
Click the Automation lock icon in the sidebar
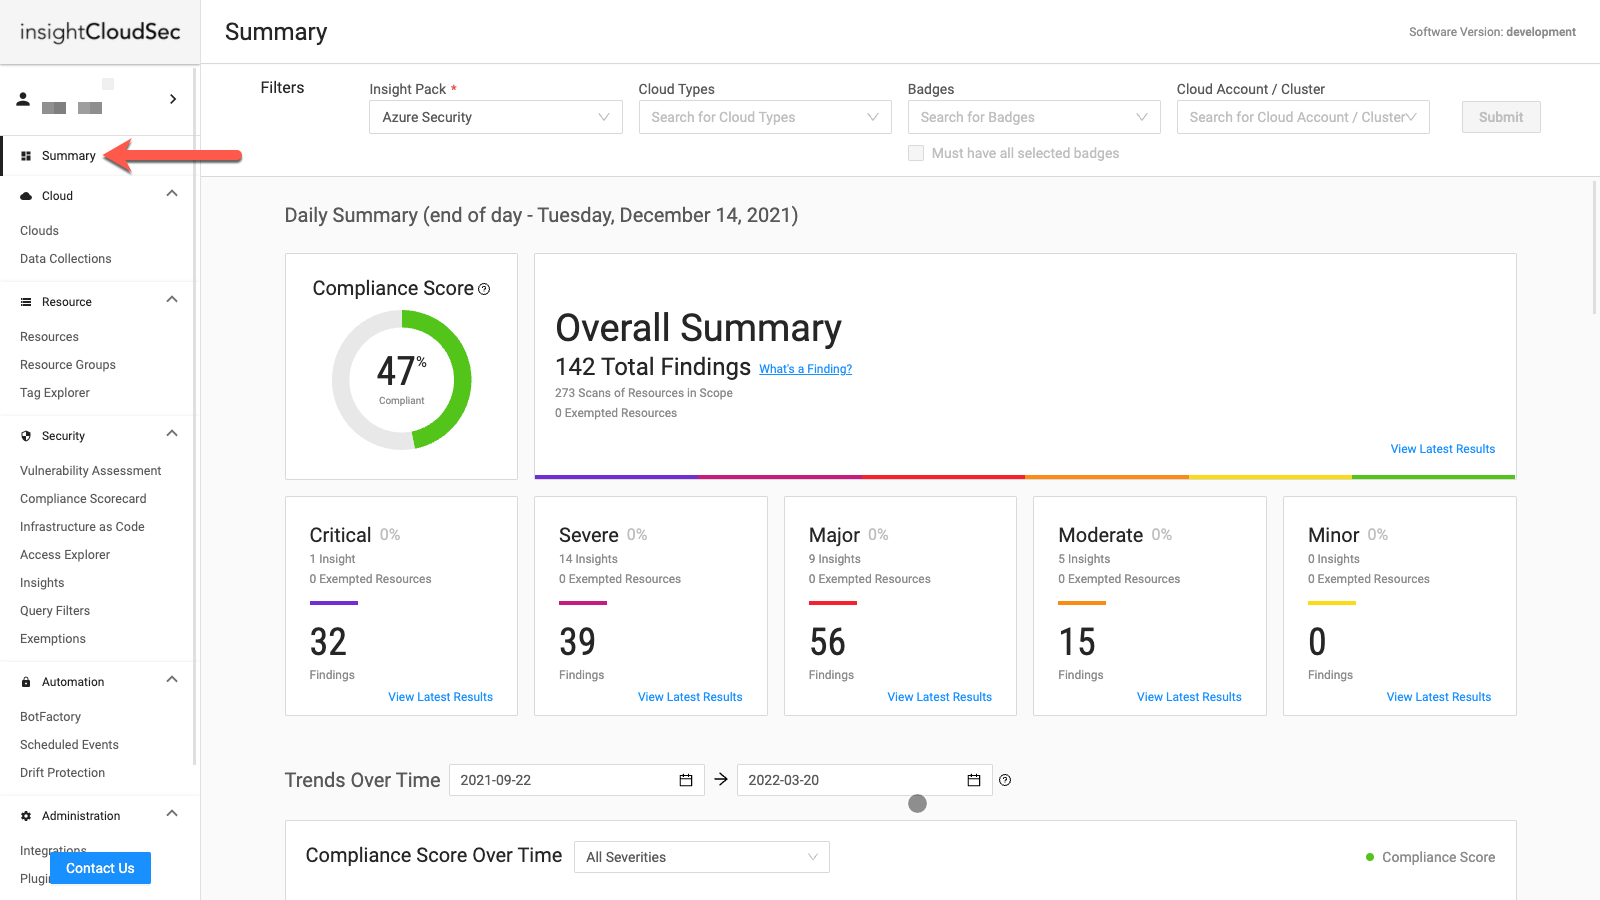pyautogui.click(x=25, y=681)
